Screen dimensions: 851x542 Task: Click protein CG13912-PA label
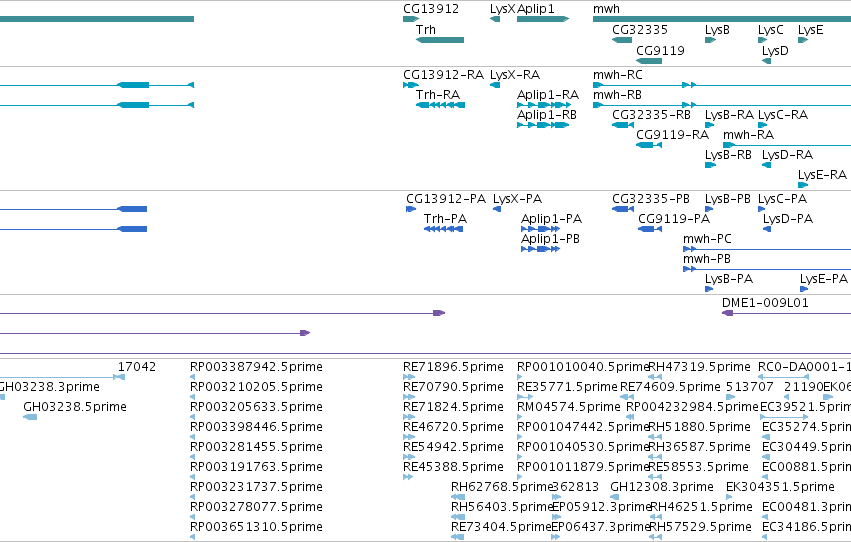click(446, 199)
